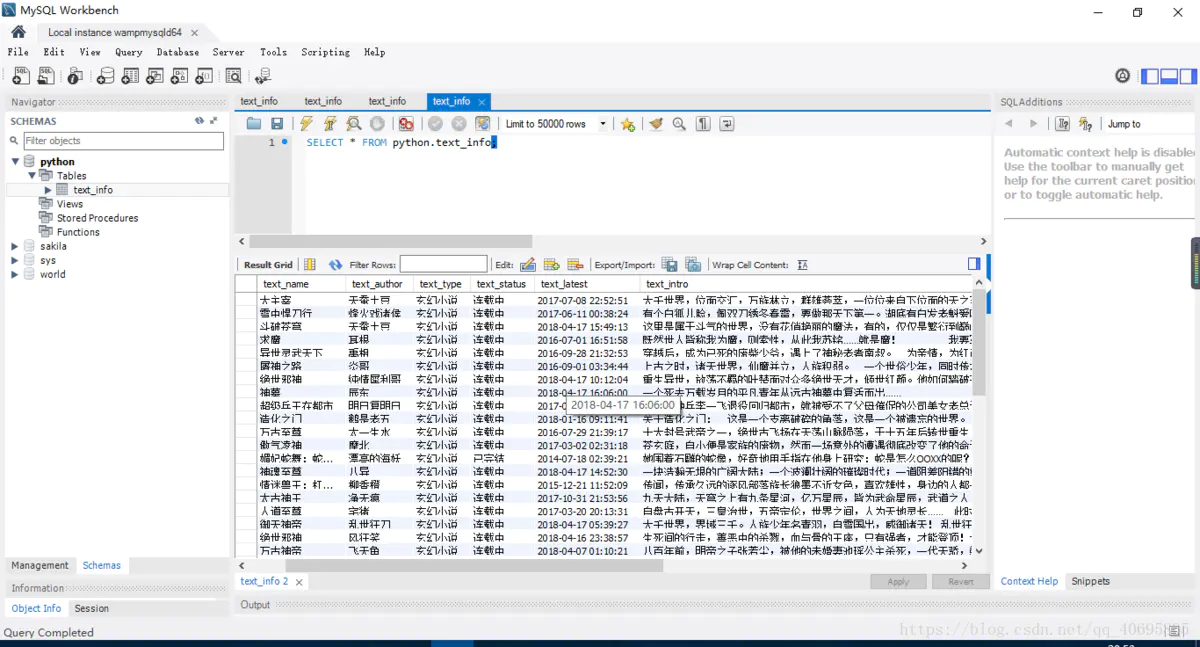Viewport: 1200px width, 647px height.
Task: Stop the running query icon
Action: 378,124
